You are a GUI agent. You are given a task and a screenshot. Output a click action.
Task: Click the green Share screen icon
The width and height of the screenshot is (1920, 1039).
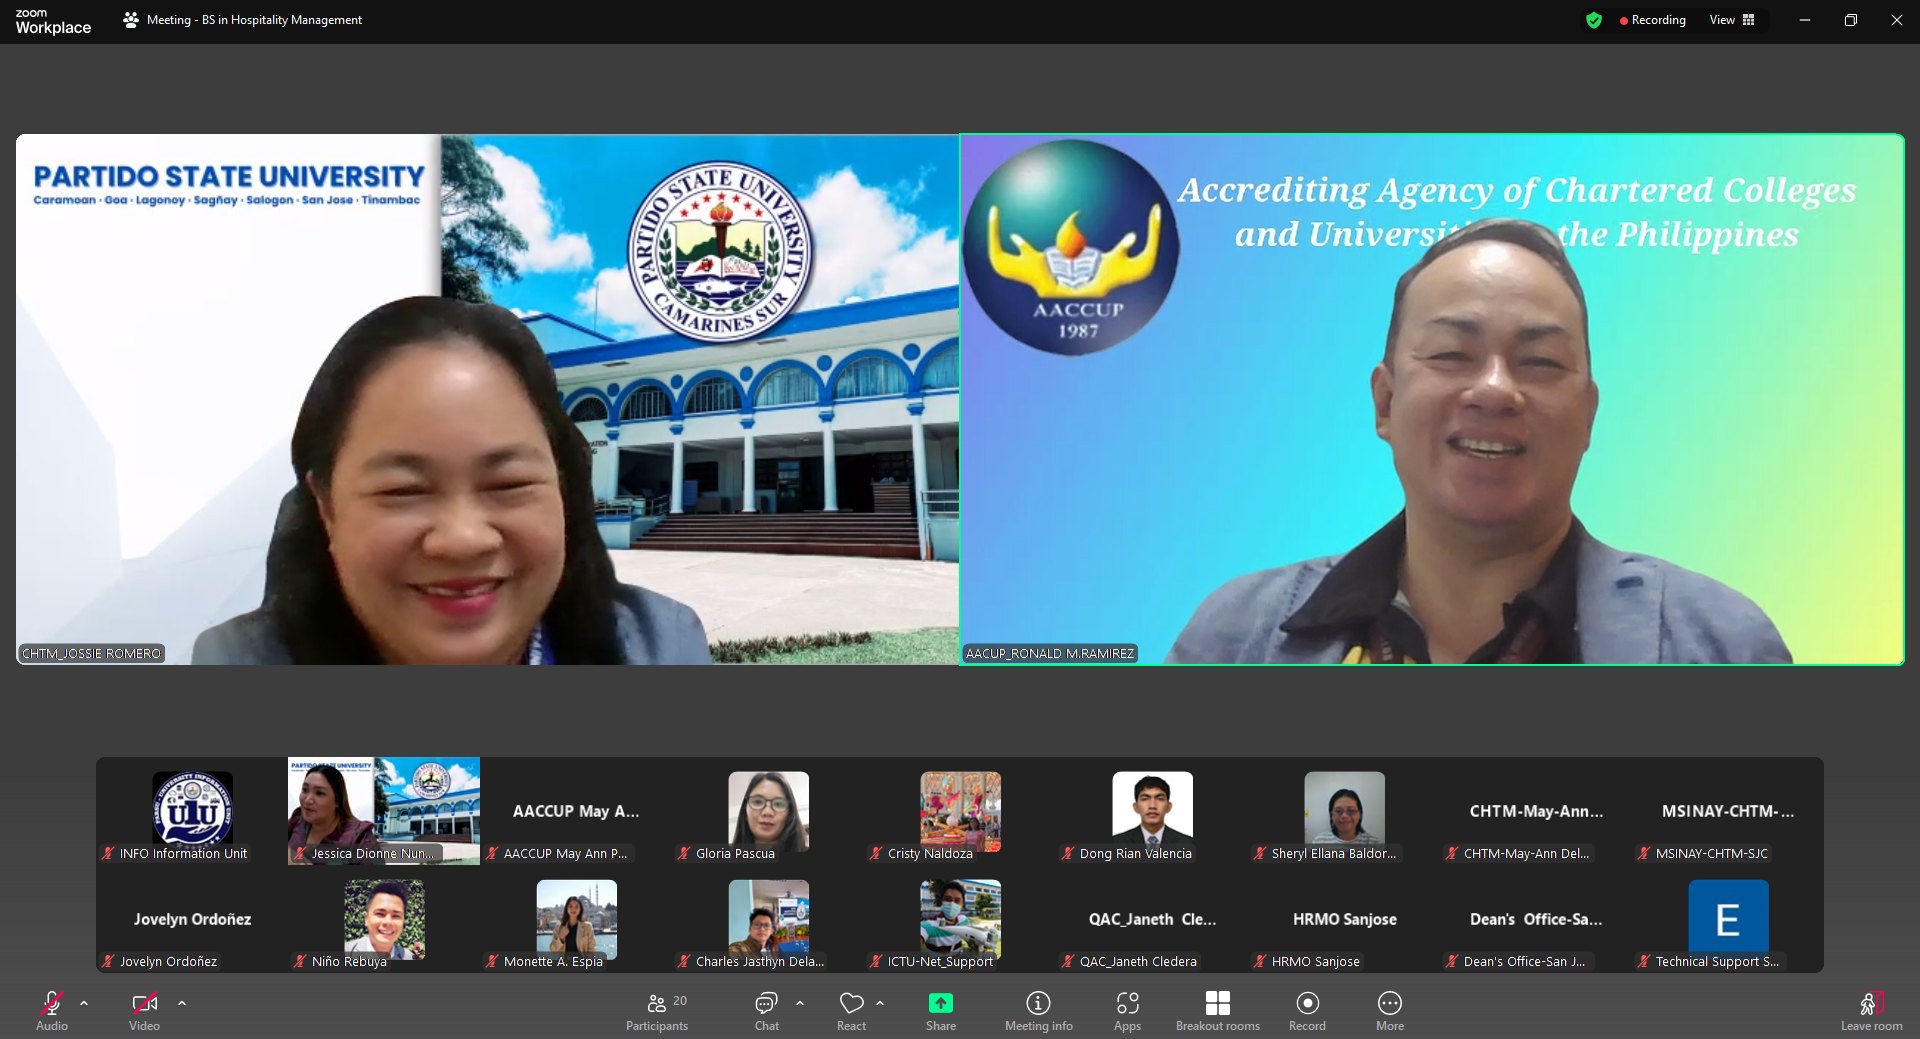(941, 1002)
